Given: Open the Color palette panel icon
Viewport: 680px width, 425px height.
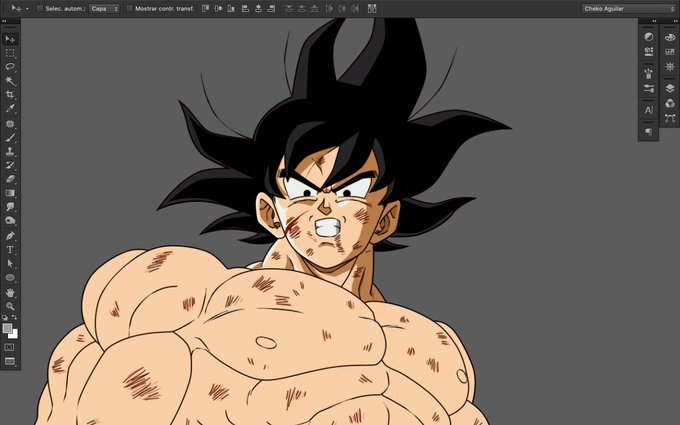Looking at the screenshot, I should point(670,37).
